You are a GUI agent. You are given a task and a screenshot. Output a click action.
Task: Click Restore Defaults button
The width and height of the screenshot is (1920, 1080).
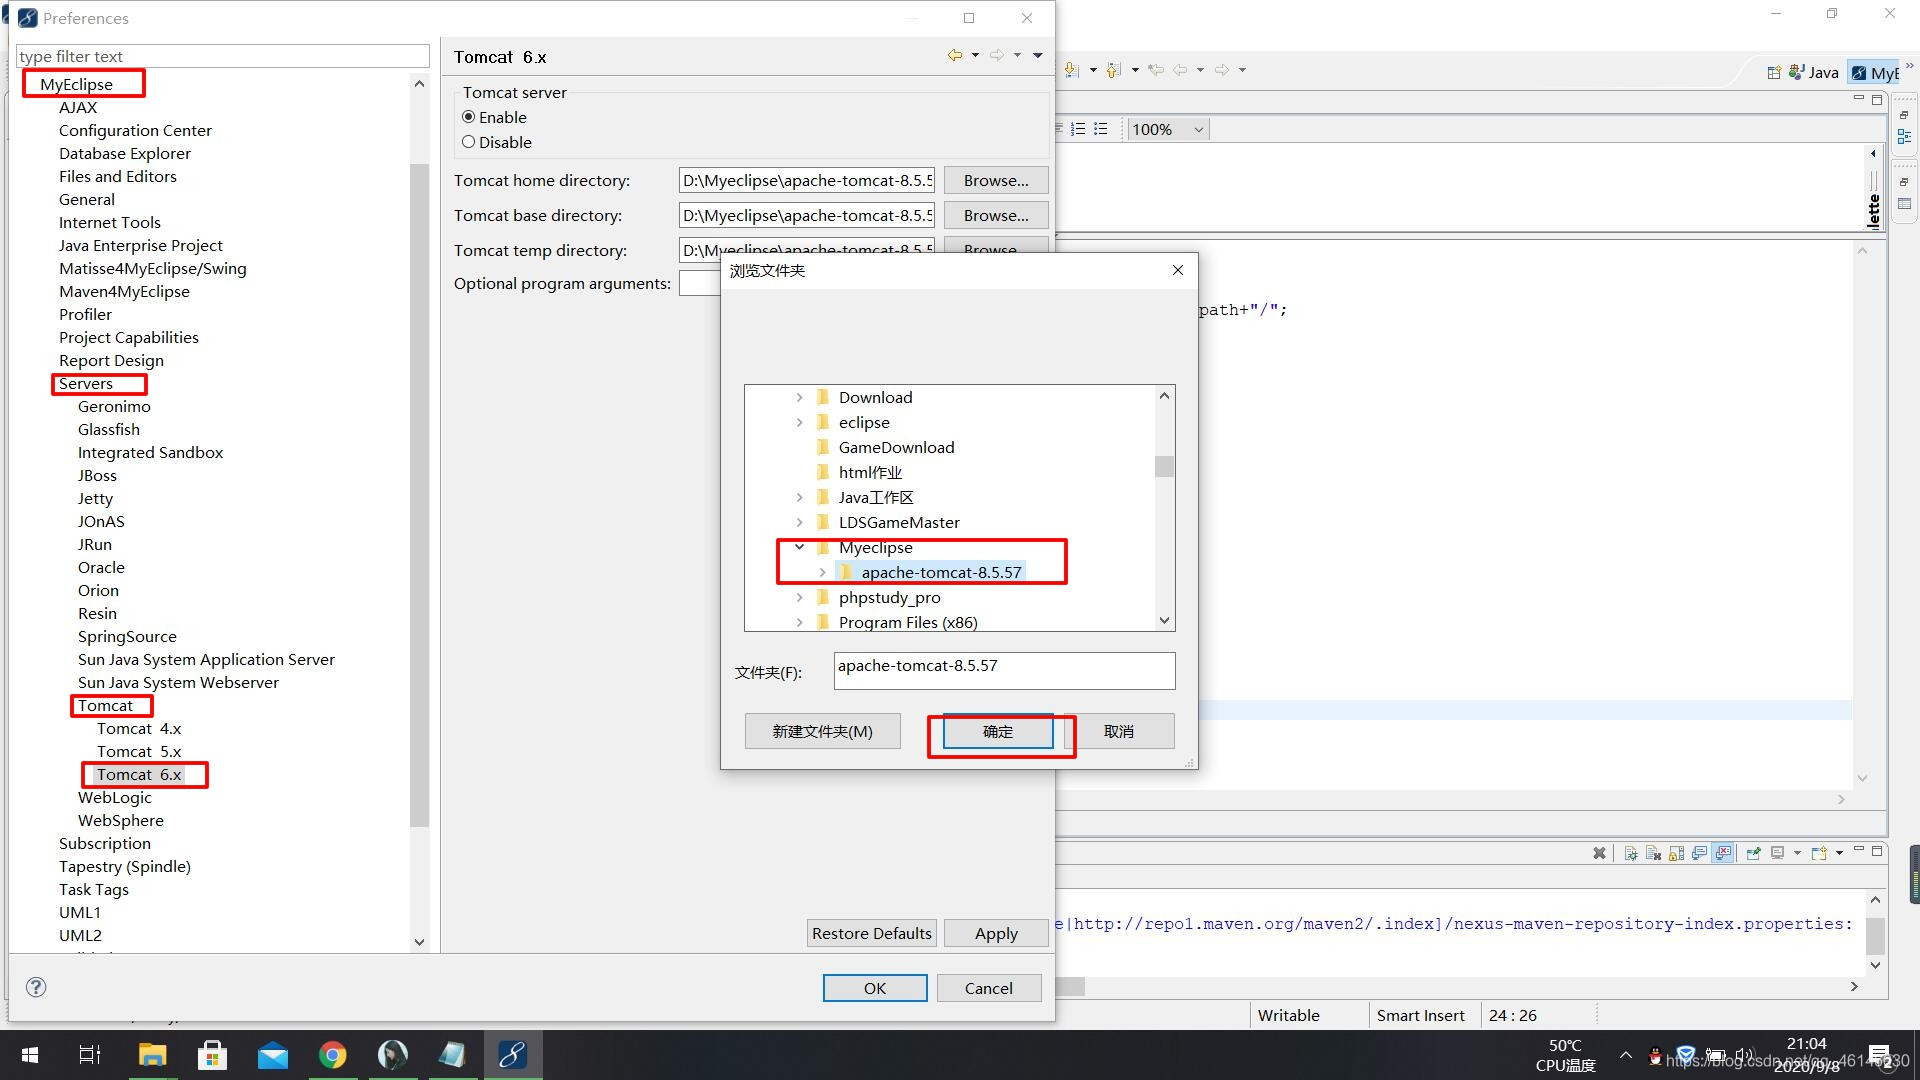click(x=872, y=933)
